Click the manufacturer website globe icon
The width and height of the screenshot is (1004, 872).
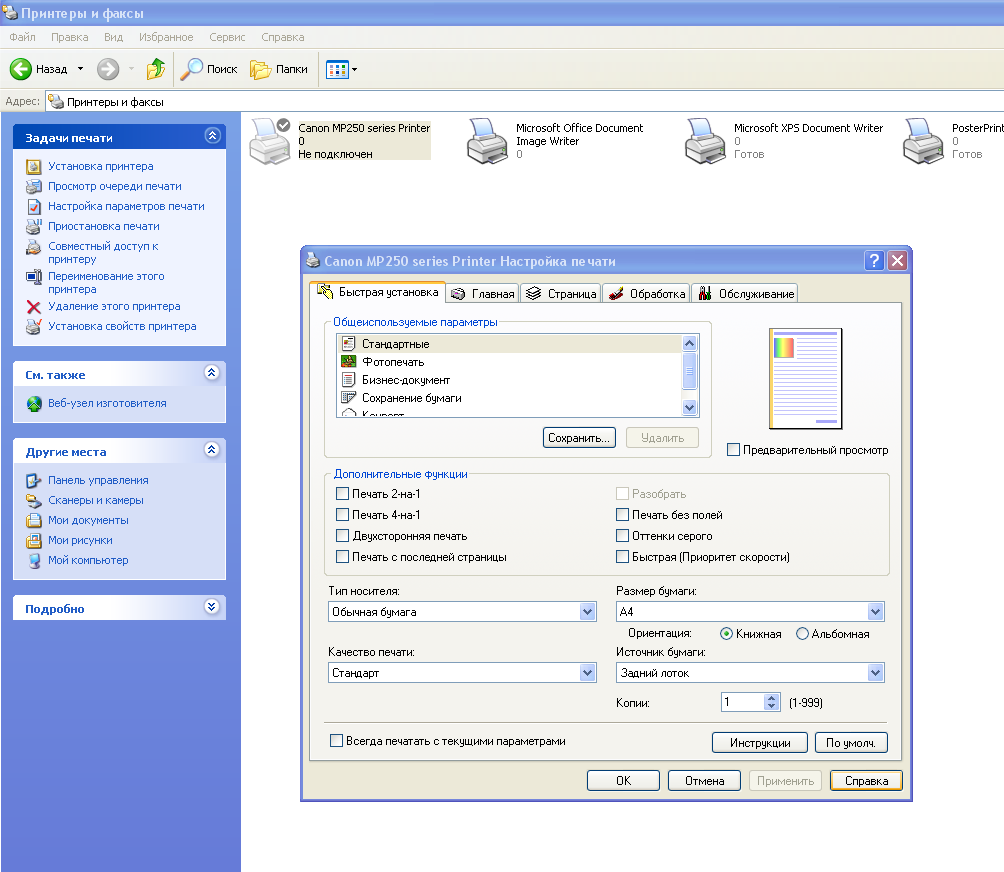pos(34,403)
